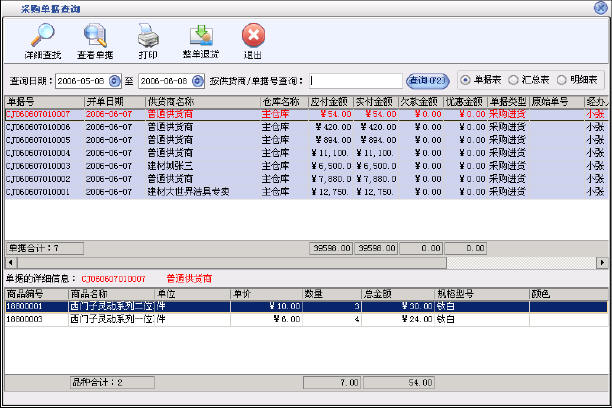Select order row CJ060607010006
Image resolution: width=612 pixels, height=408 pixels.
[38, 128]
